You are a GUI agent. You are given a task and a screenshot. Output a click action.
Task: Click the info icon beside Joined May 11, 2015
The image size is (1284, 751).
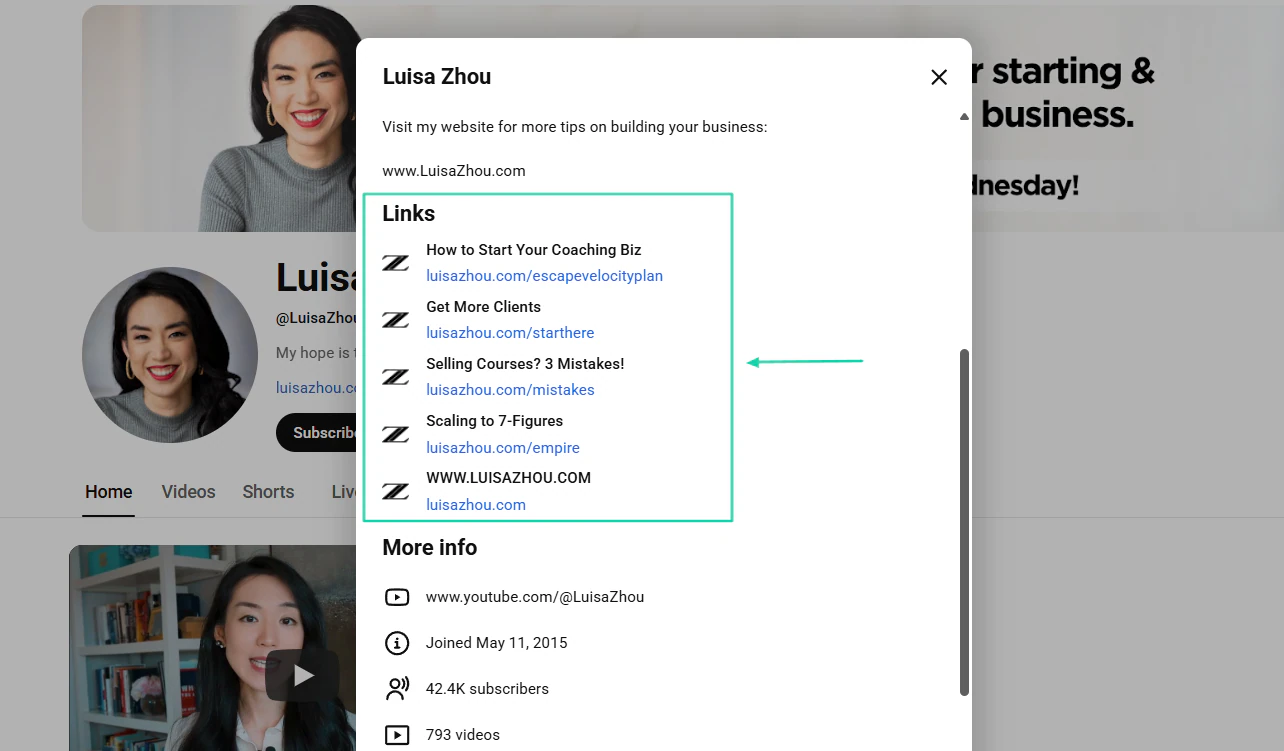397,643
